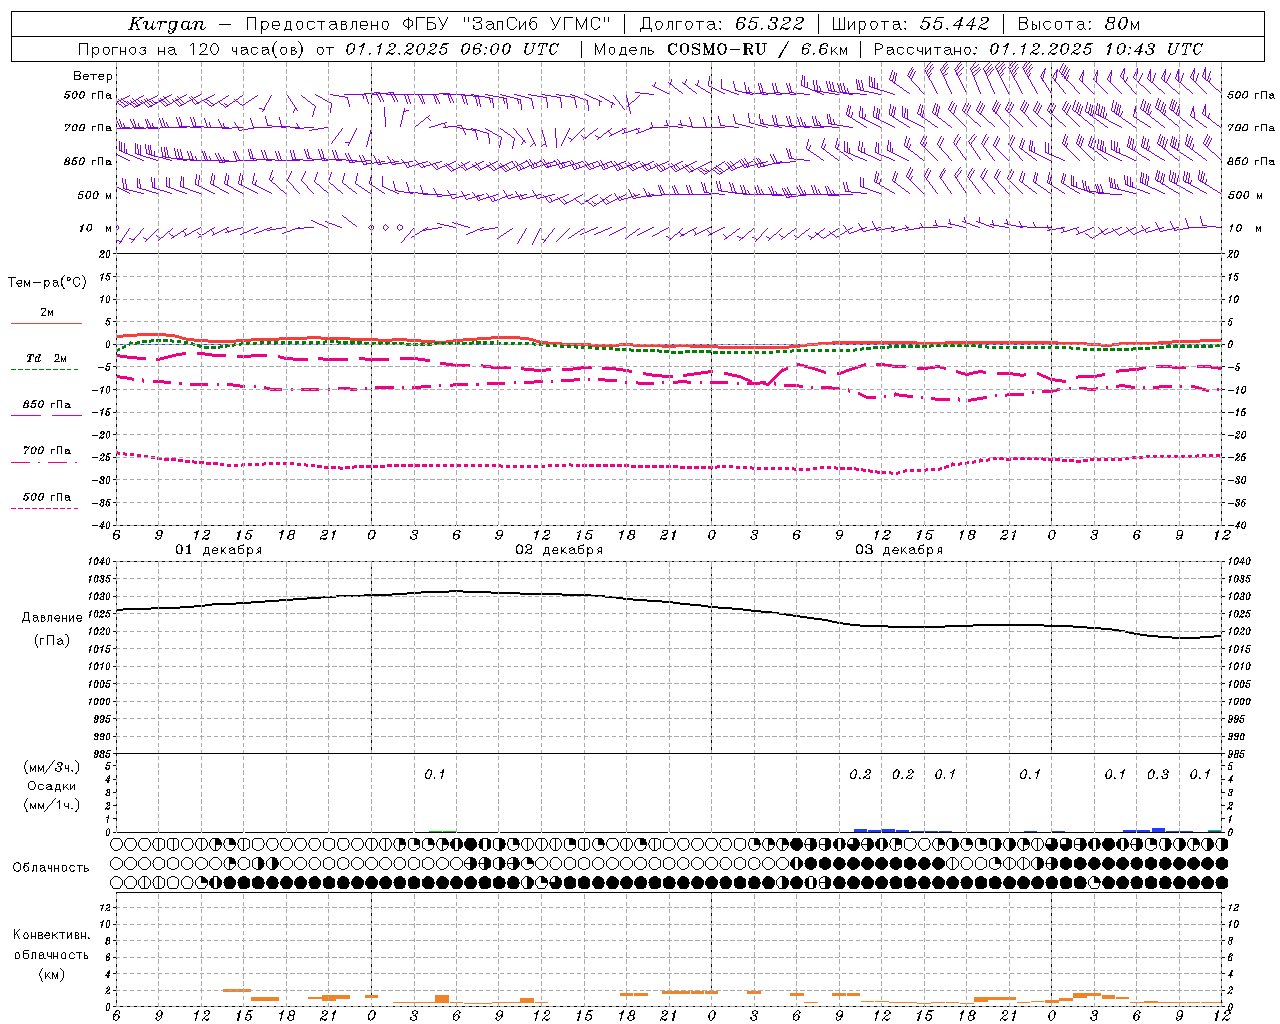Click the longitude value "Долгота: 65.322"
The width and height of the screenshot is (1280, 1024).
pos(721,24)
